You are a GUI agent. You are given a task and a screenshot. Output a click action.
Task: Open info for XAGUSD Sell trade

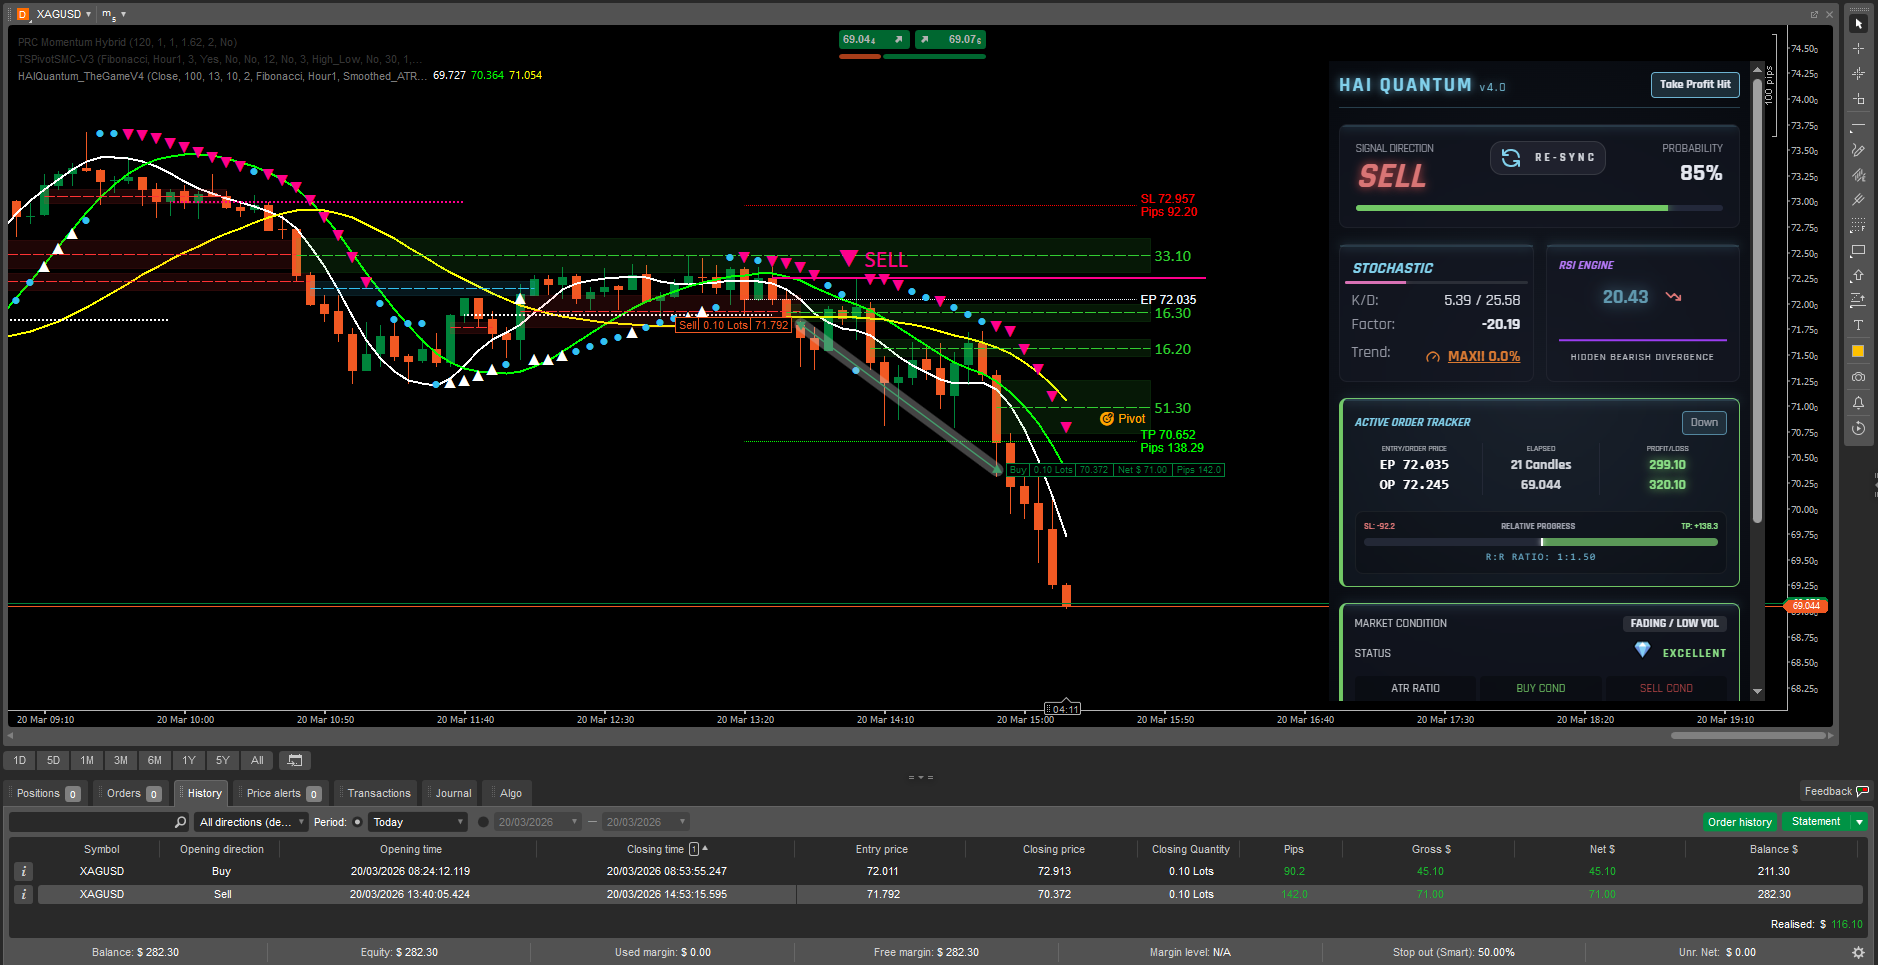tap(24, 894)
